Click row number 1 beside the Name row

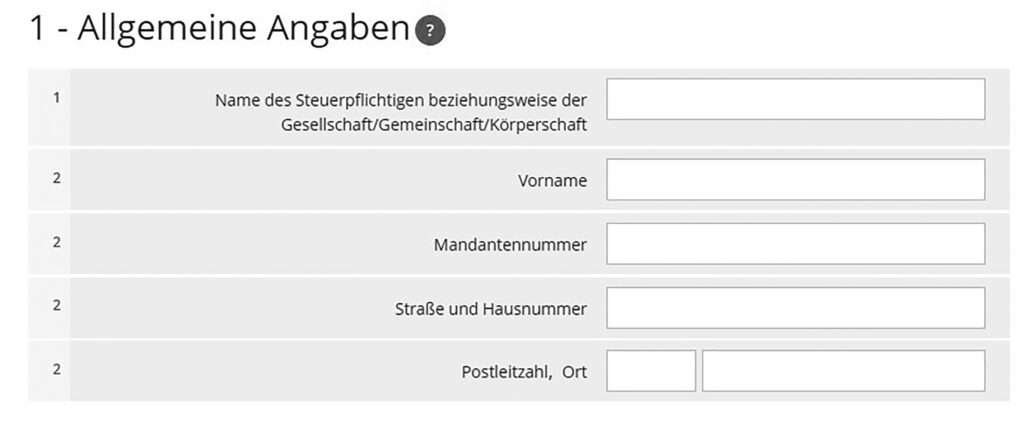pyautogui.click(x=57, y=98)
